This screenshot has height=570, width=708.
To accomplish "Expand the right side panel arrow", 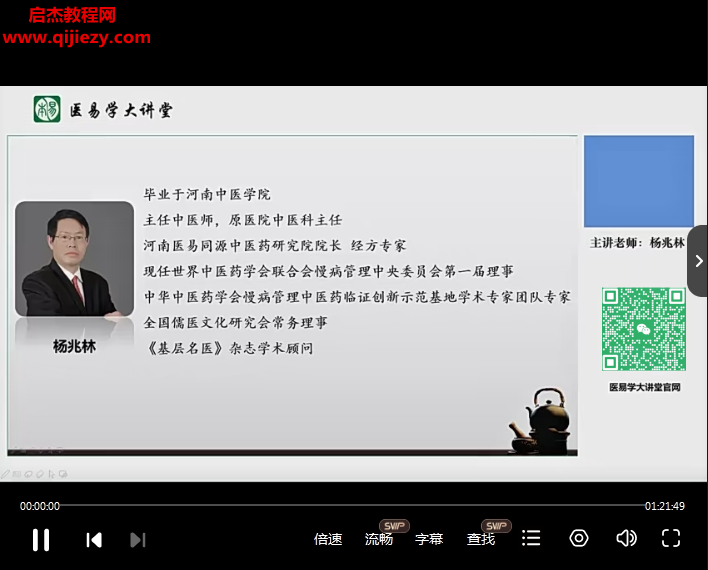I will [x=698, y=261].
